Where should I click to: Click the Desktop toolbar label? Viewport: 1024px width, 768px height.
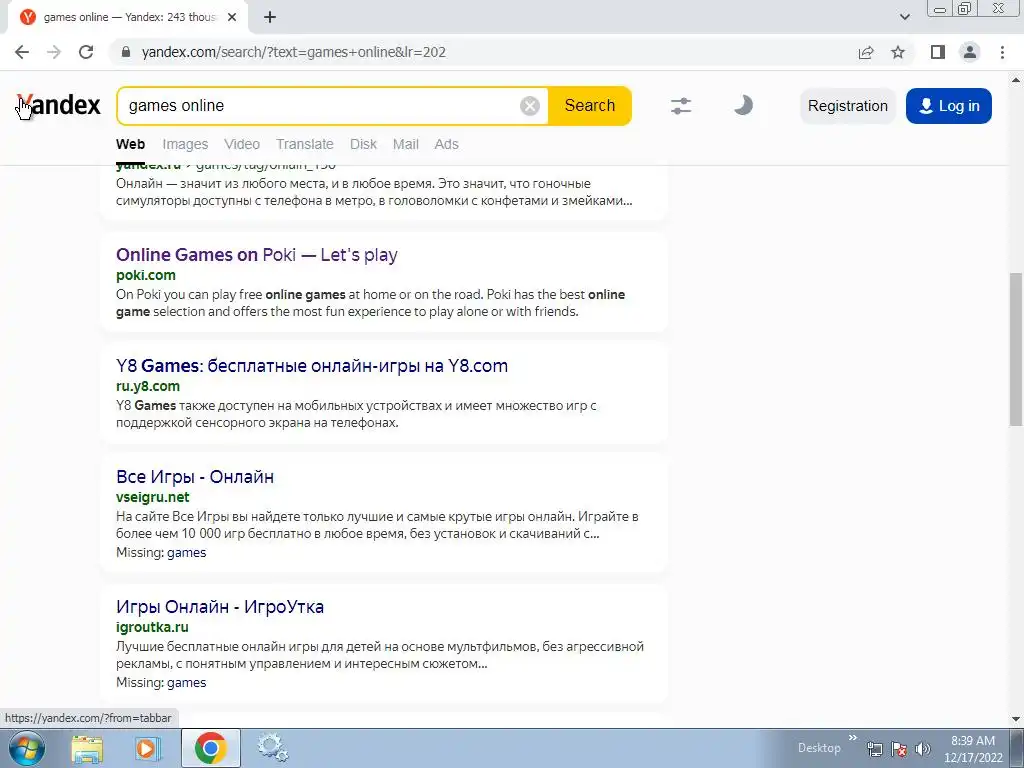point(819,748)
